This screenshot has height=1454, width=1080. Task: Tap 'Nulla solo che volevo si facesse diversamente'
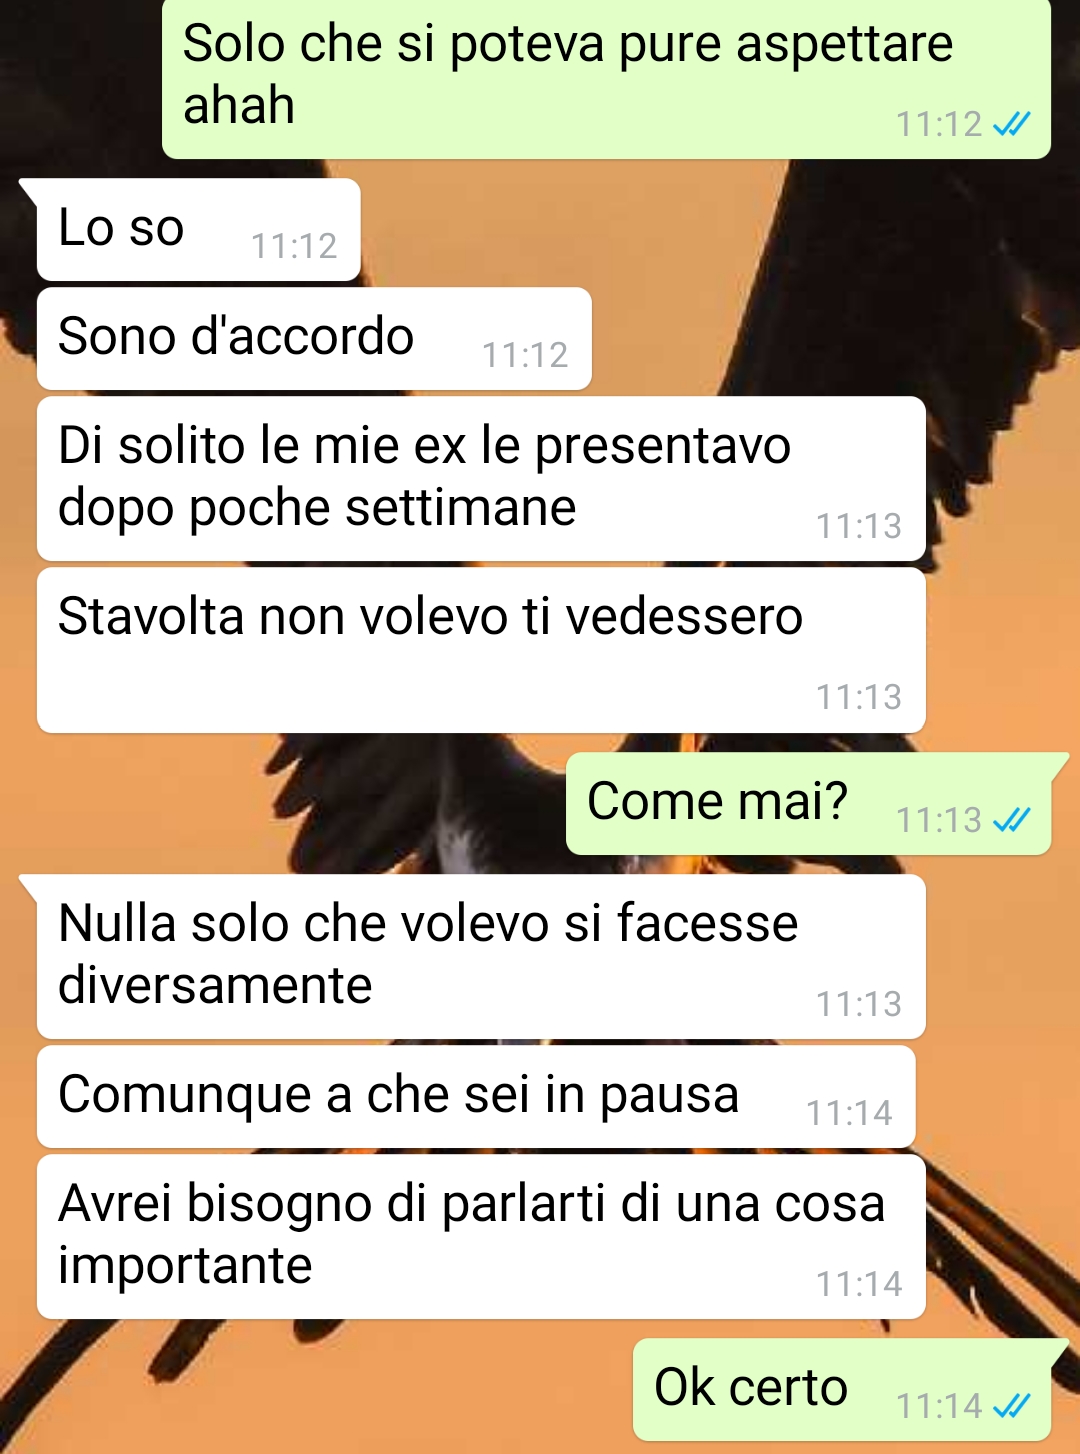coord(481,957)
